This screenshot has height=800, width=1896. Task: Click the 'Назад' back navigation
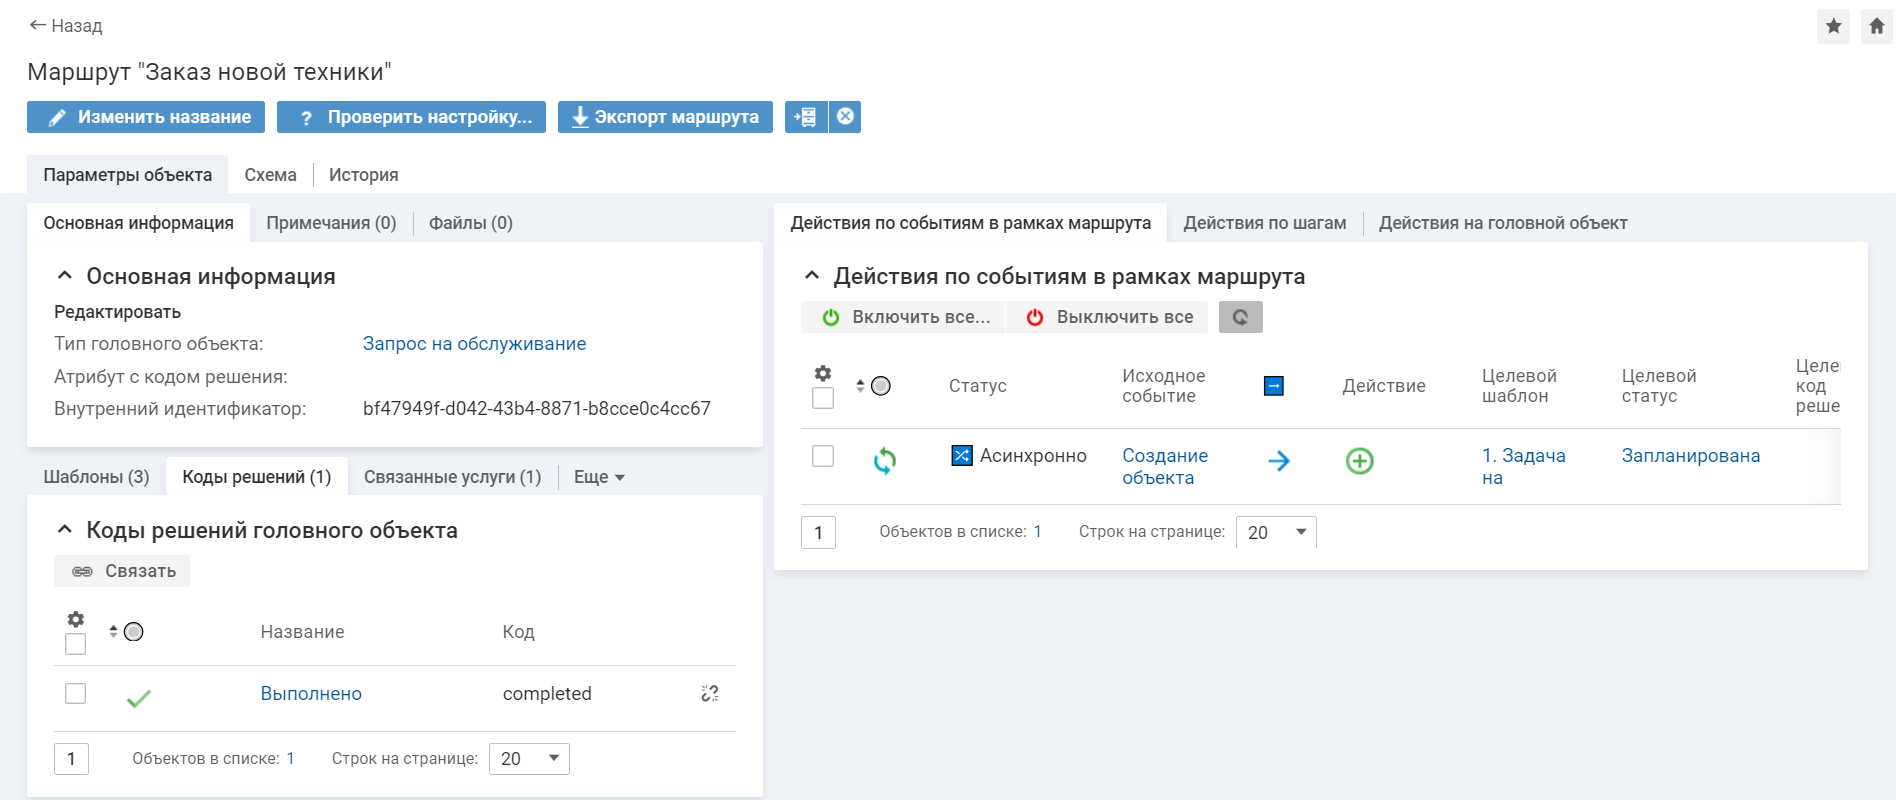(66, 26)
